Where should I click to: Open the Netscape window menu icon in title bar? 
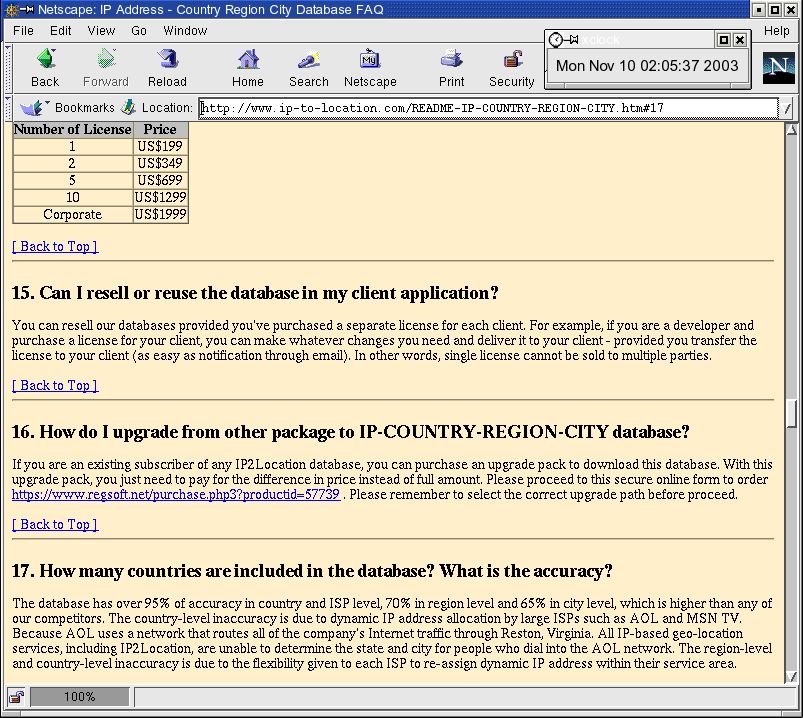tap(11, 9)
